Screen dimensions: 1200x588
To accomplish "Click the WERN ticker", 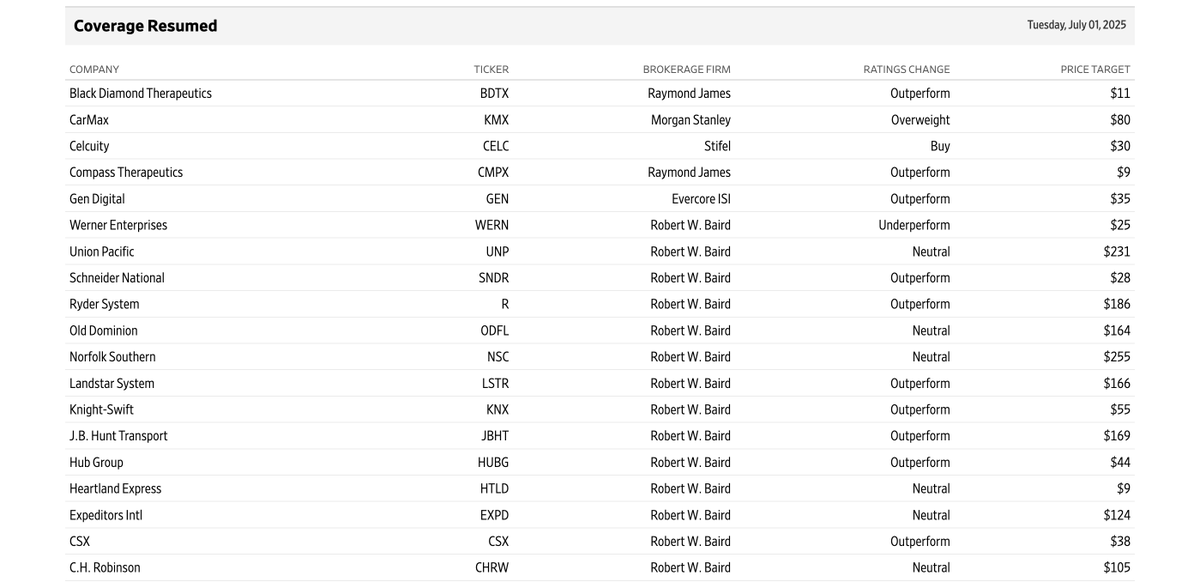I will tap(492, 225).
